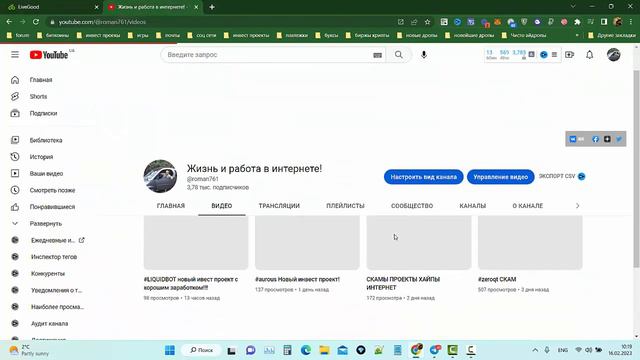Open the forum bookmark folder
This screenshot has height=360, width=640.
19,36
